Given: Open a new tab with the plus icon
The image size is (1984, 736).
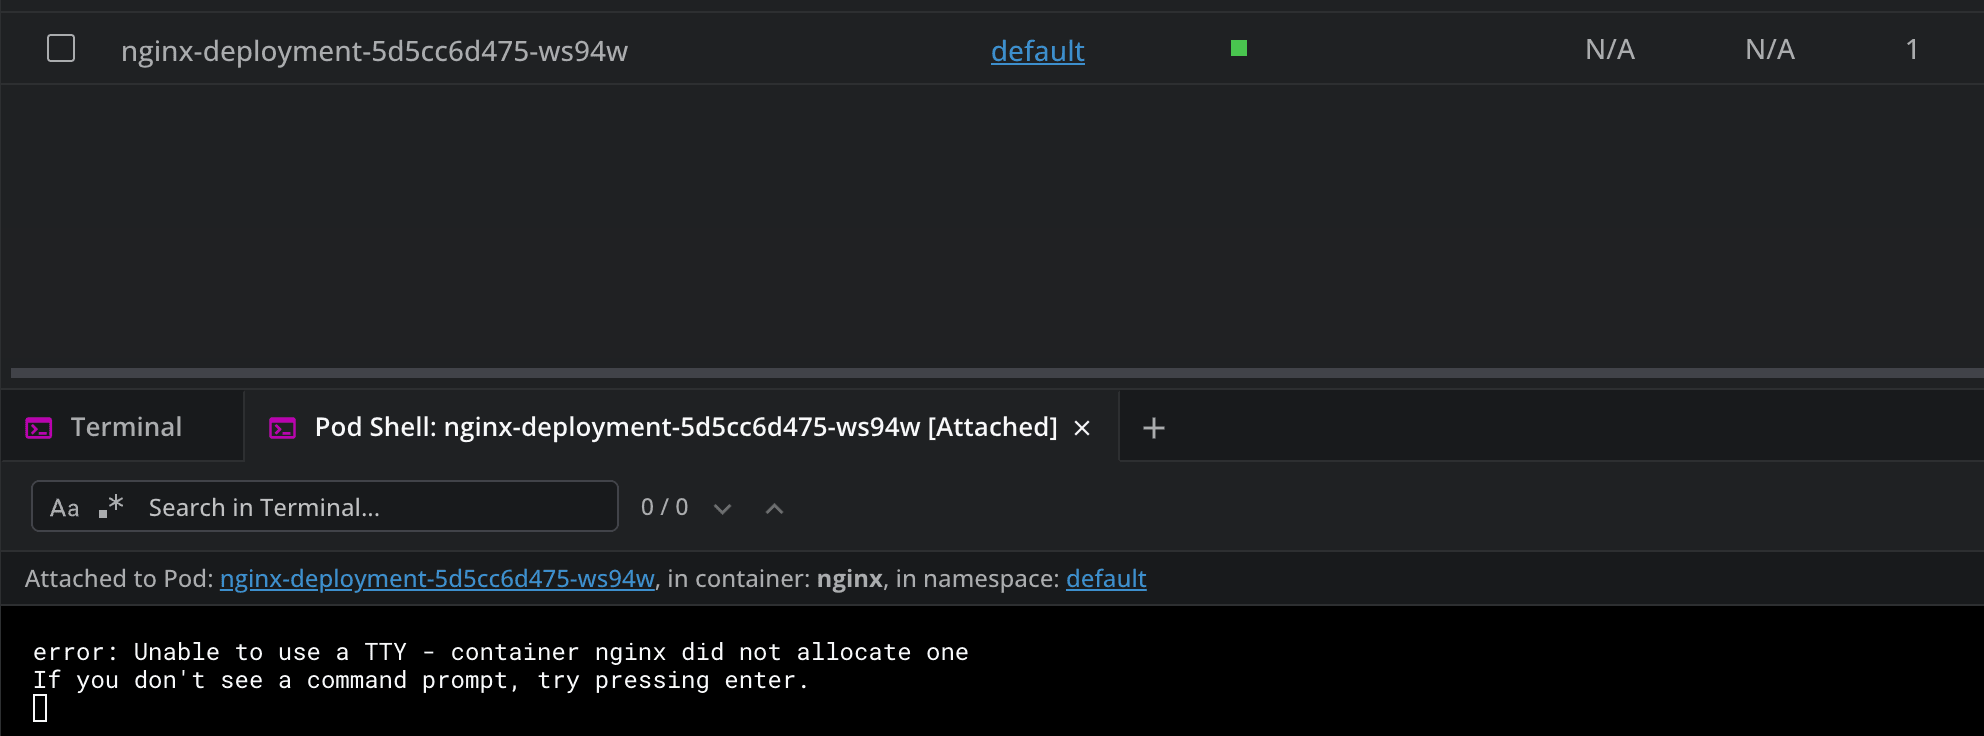Looking at the screenshot, I should [1154, 428].
